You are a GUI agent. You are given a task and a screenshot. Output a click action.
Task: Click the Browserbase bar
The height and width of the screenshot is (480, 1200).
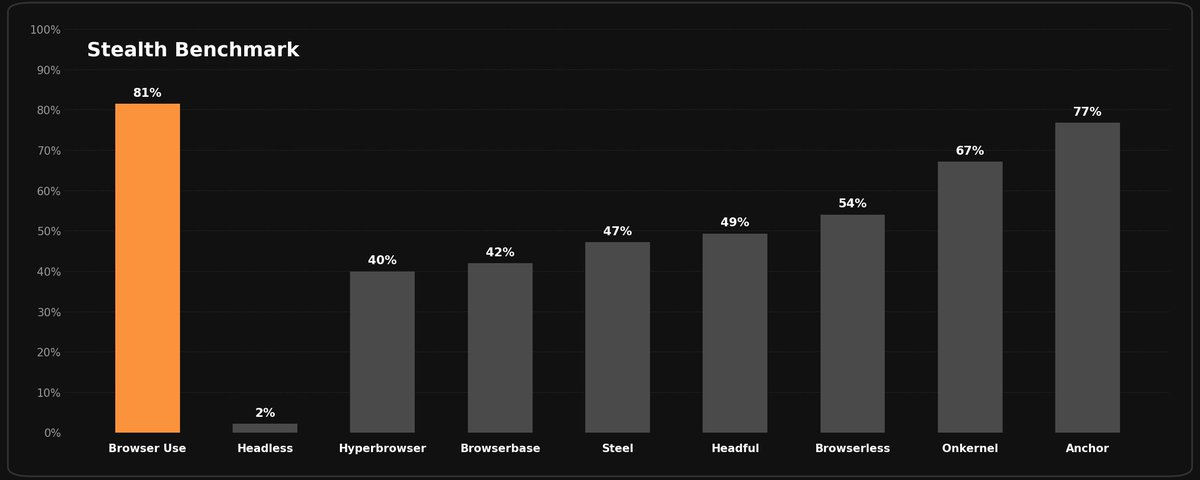[500, 348]
